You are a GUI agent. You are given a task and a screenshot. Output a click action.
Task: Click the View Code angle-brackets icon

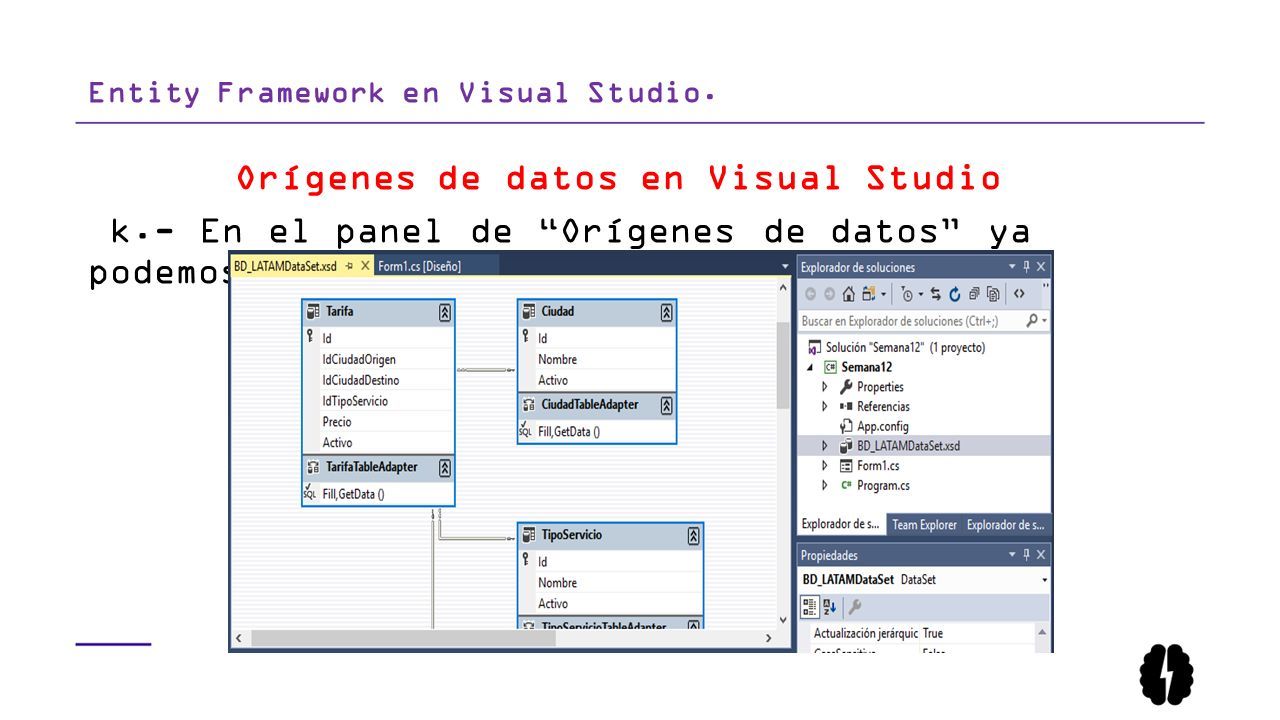(1019, 294)
